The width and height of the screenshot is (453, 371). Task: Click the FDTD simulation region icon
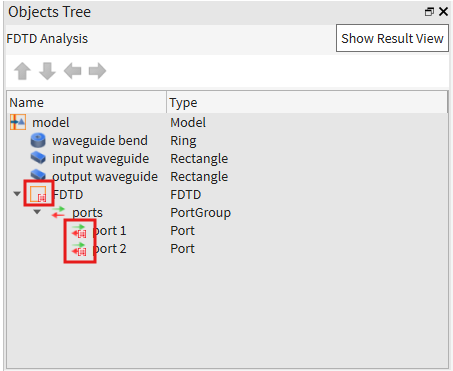click(x=38, y=194)
